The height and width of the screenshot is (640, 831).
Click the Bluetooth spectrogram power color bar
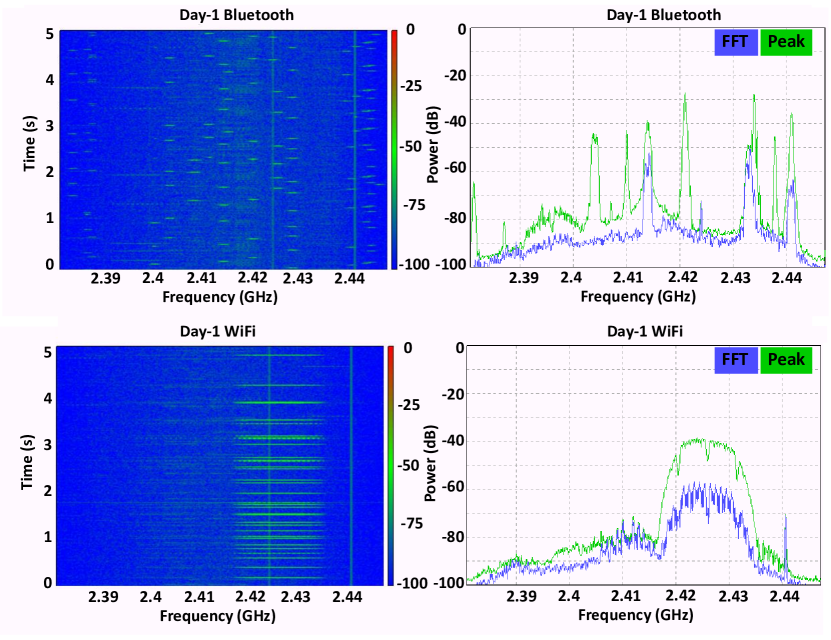pos(394,149)
